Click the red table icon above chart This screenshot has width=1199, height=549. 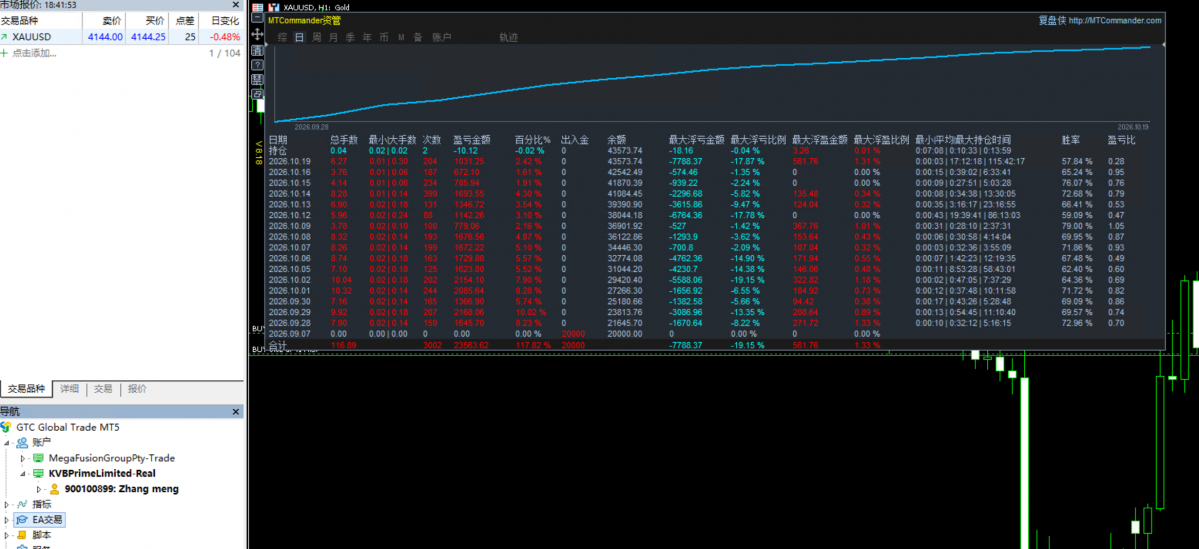tap(258, 8)
